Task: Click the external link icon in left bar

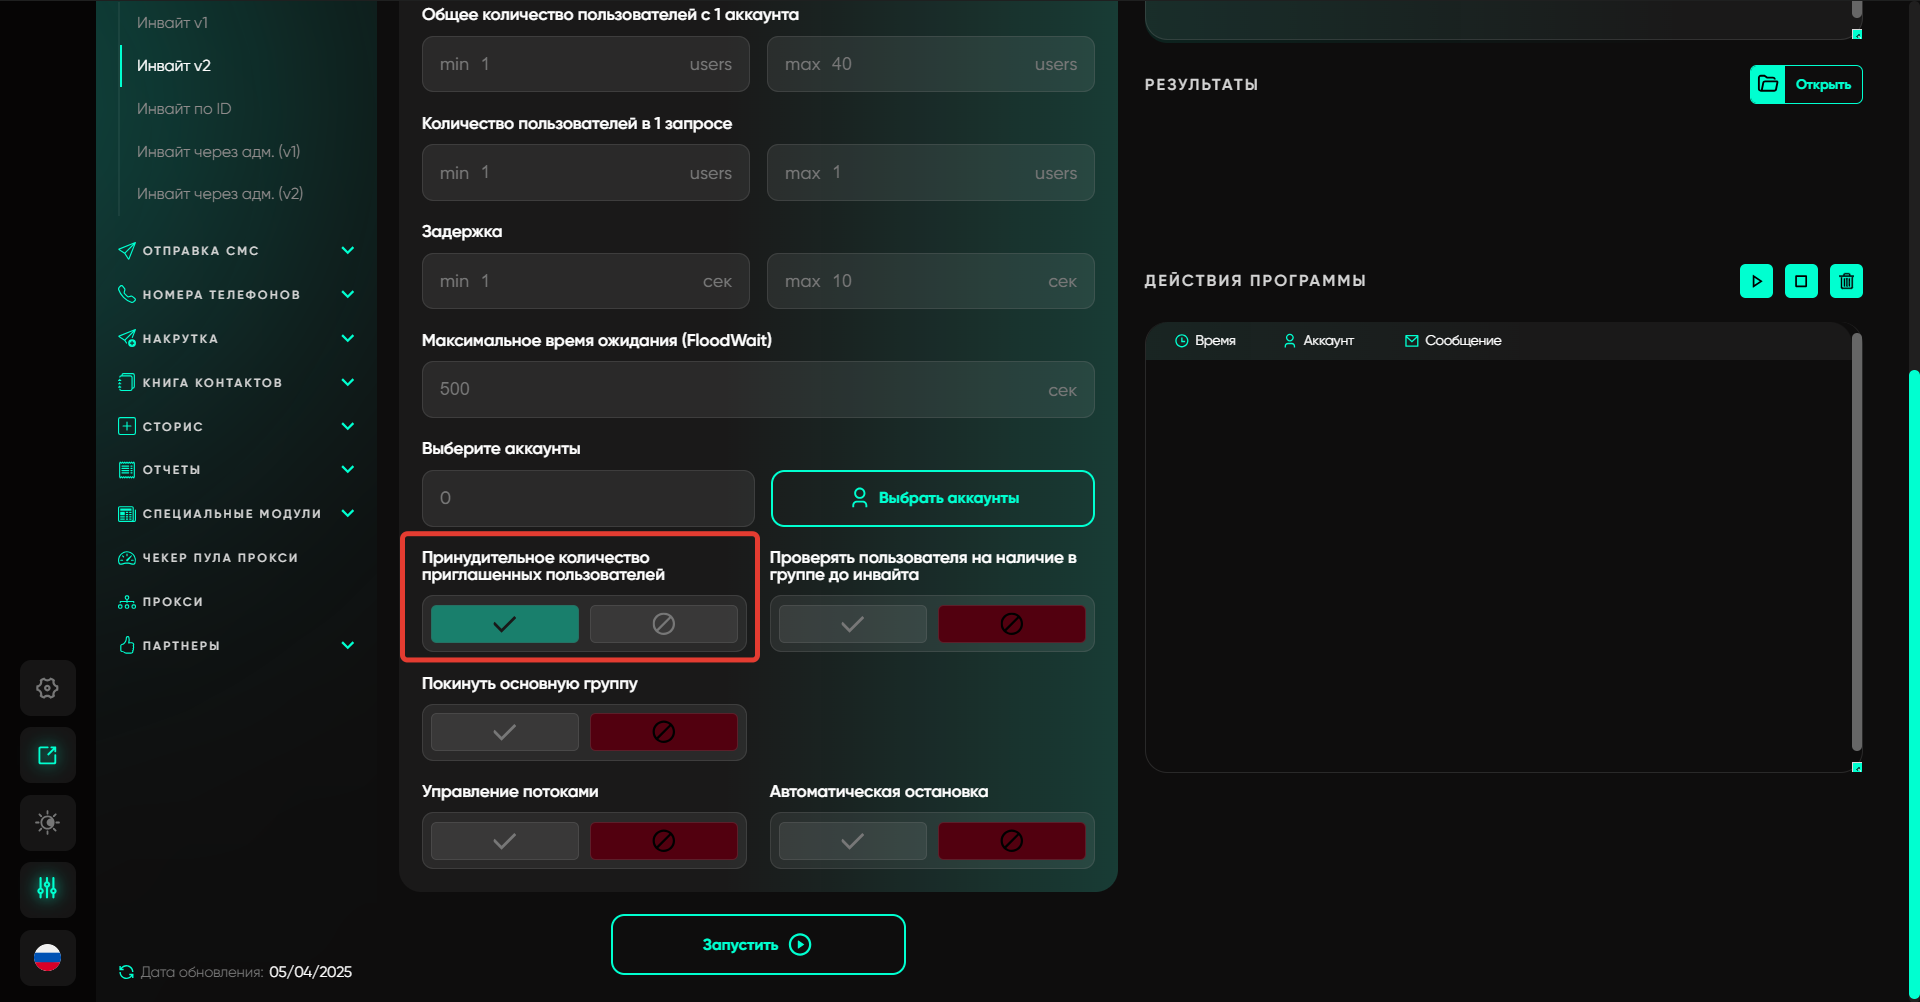Action: (x=47, y=755)
